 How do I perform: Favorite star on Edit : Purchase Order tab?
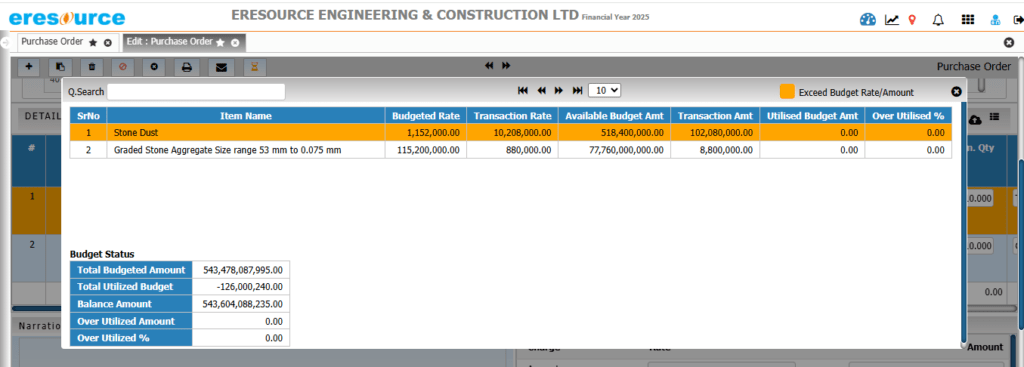point(220,42)
